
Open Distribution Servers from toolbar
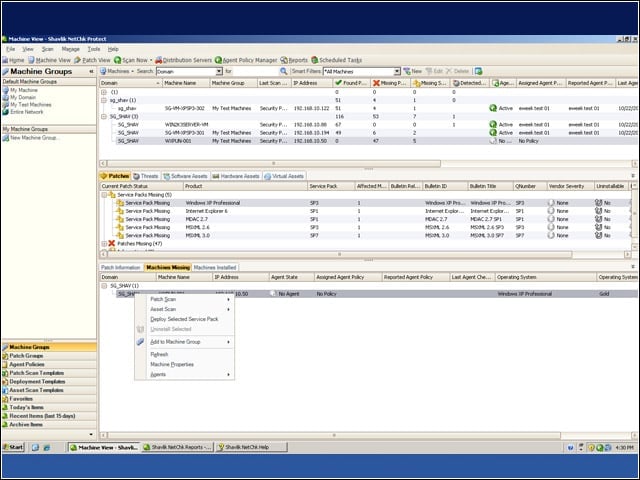coord(183,60)
